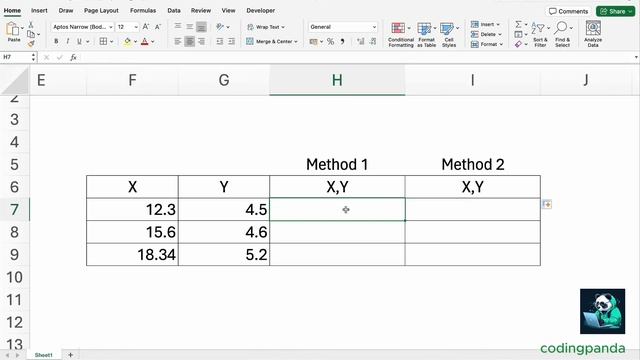This screenshot has height=360, width=640.
Task: Apply cell borders icon
Action: 103,41
